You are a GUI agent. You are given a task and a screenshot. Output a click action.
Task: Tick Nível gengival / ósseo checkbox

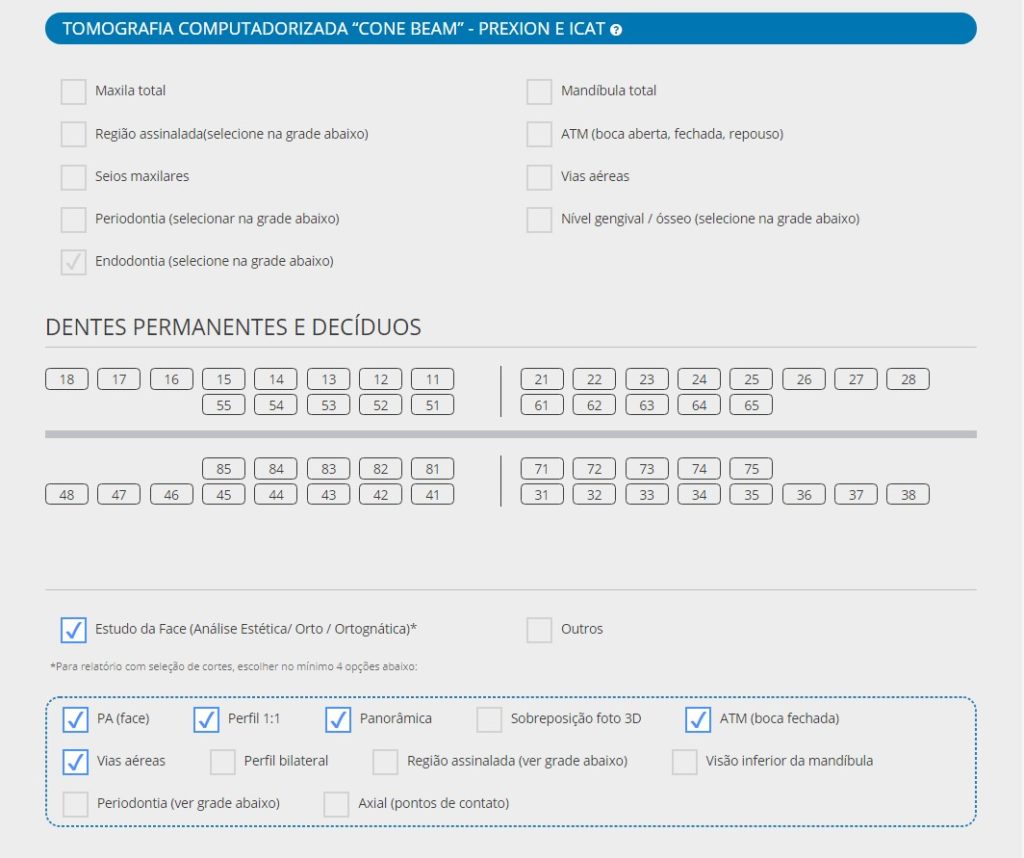coord(539,219)
